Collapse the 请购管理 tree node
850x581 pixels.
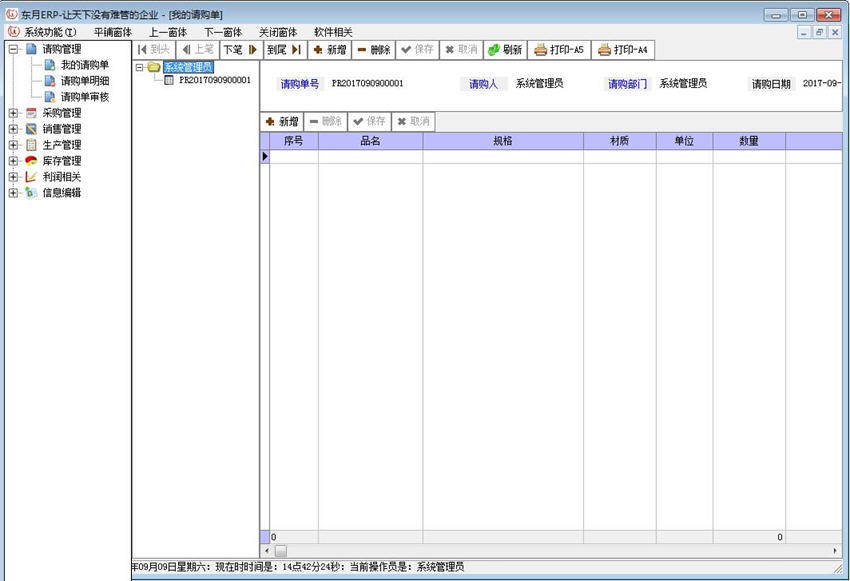pos(14,49)
